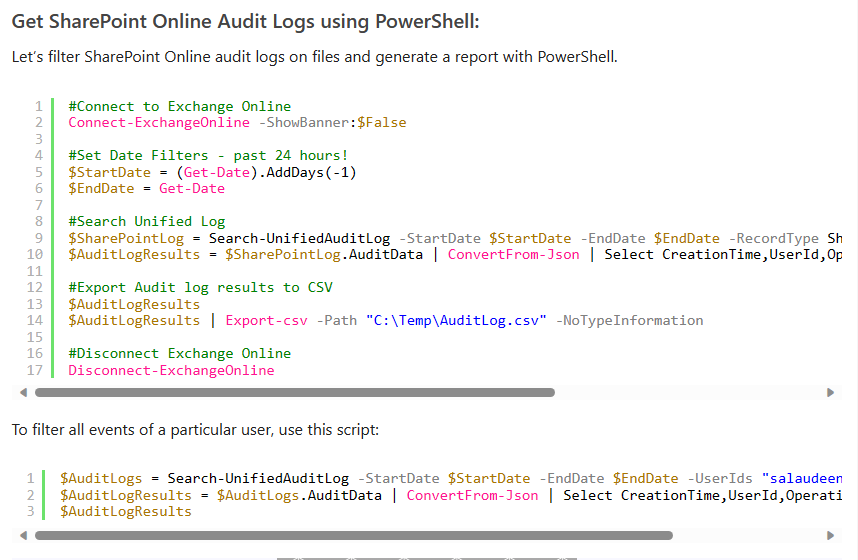Click heading 'Get SharePoint Online Audit Logs using PowerShell'

coord(246,22)
